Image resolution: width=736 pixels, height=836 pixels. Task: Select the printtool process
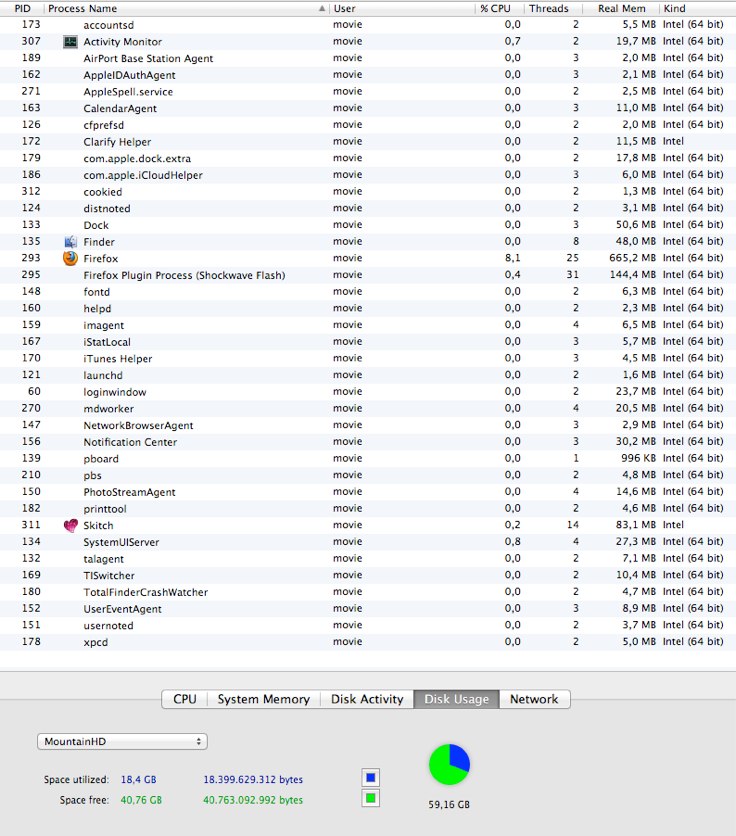[x=368, y=509]
